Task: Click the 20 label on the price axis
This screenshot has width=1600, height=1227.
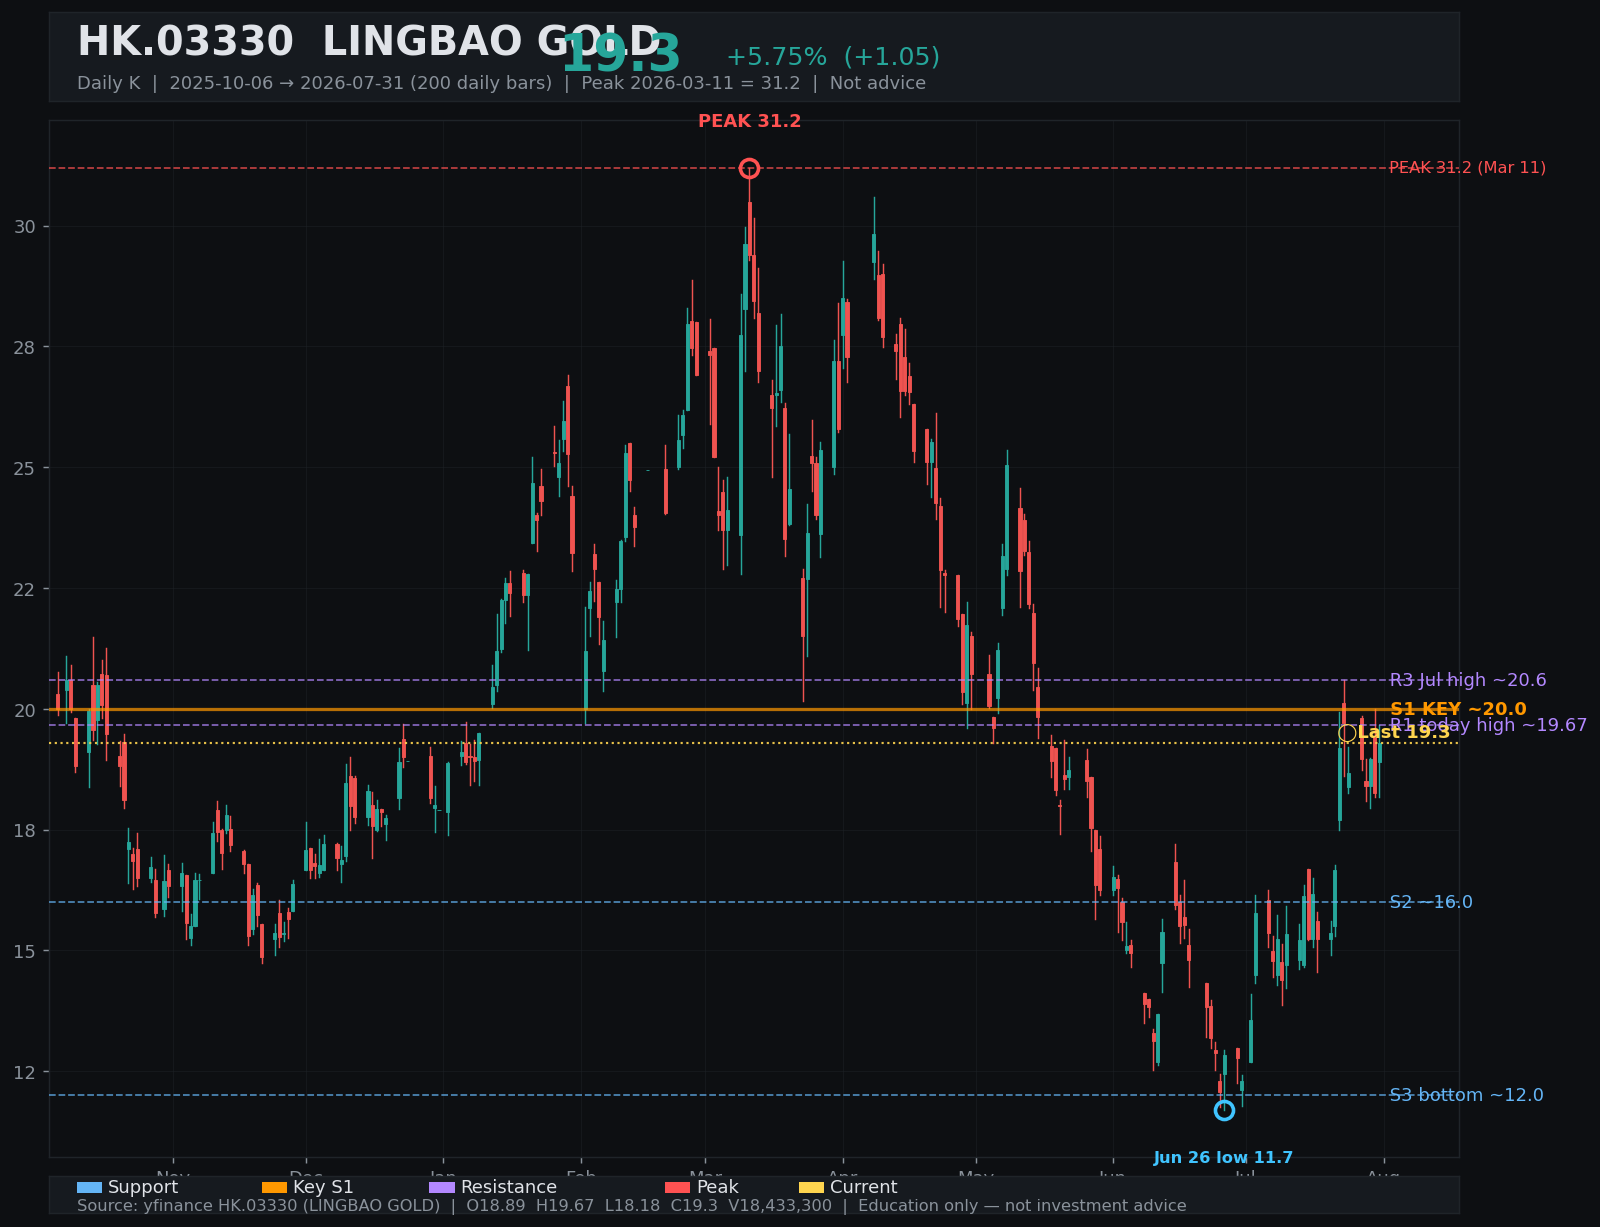Action: coord(24,710)
